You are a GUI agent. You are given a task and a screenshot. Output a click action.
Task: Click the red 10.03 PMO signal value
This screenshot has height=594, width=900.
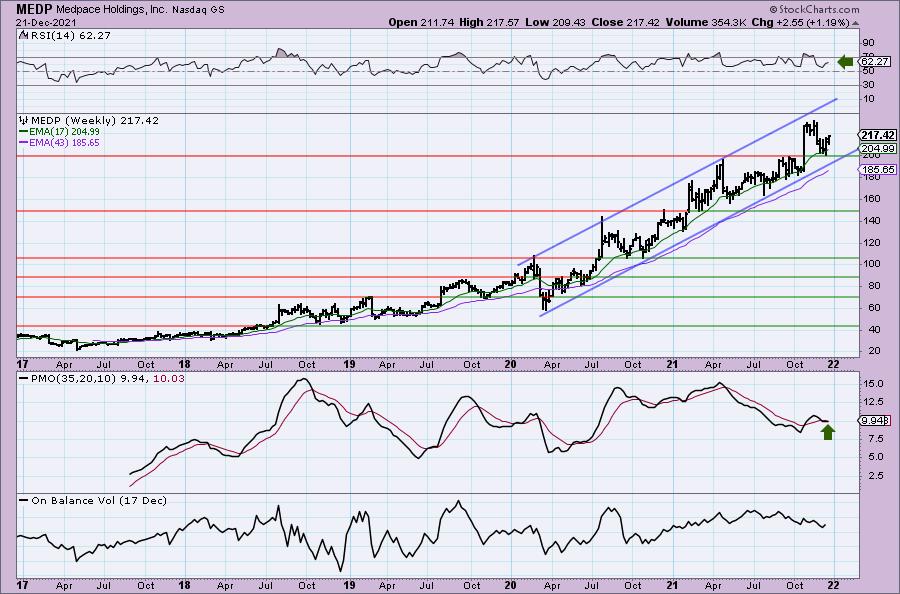pos(169,379)
